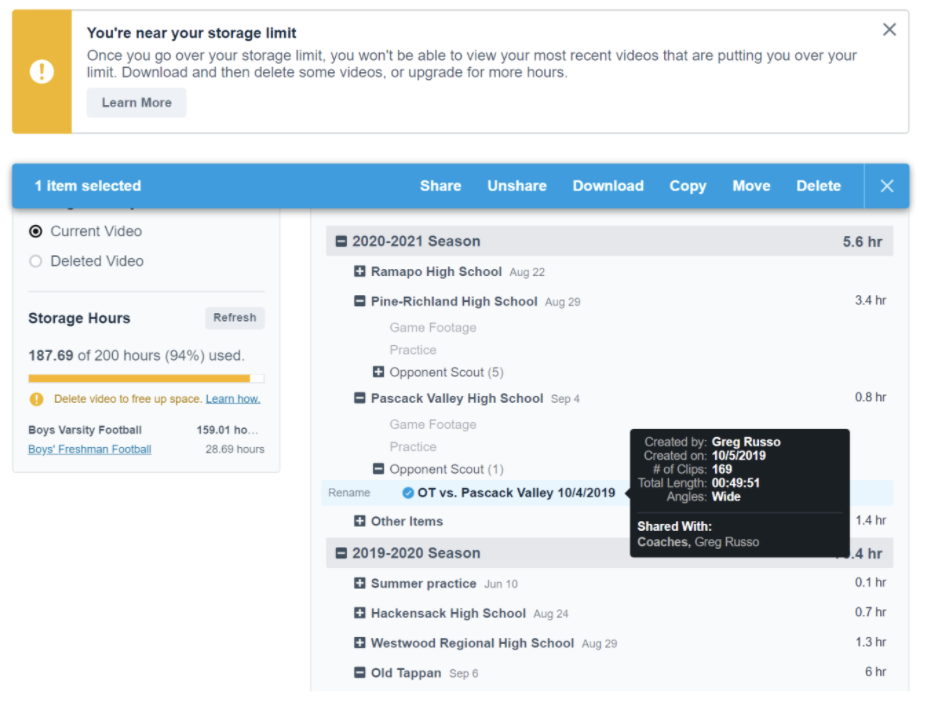Collapse the Pine-Richland High School folder
The width and height of the screenshot is (930, 708).
click(360, 302)
